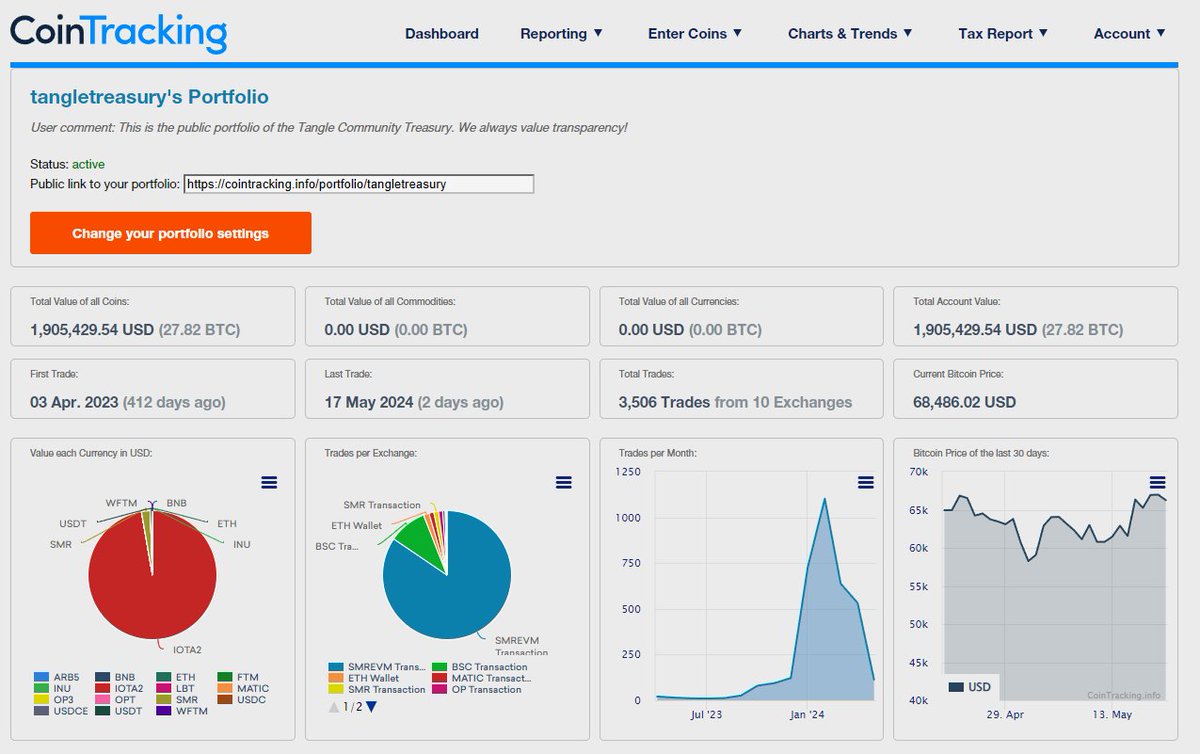Toggle WFTM legend item in currency legend
This screenshot has height=754, width=1200.
tap(181, 711)
